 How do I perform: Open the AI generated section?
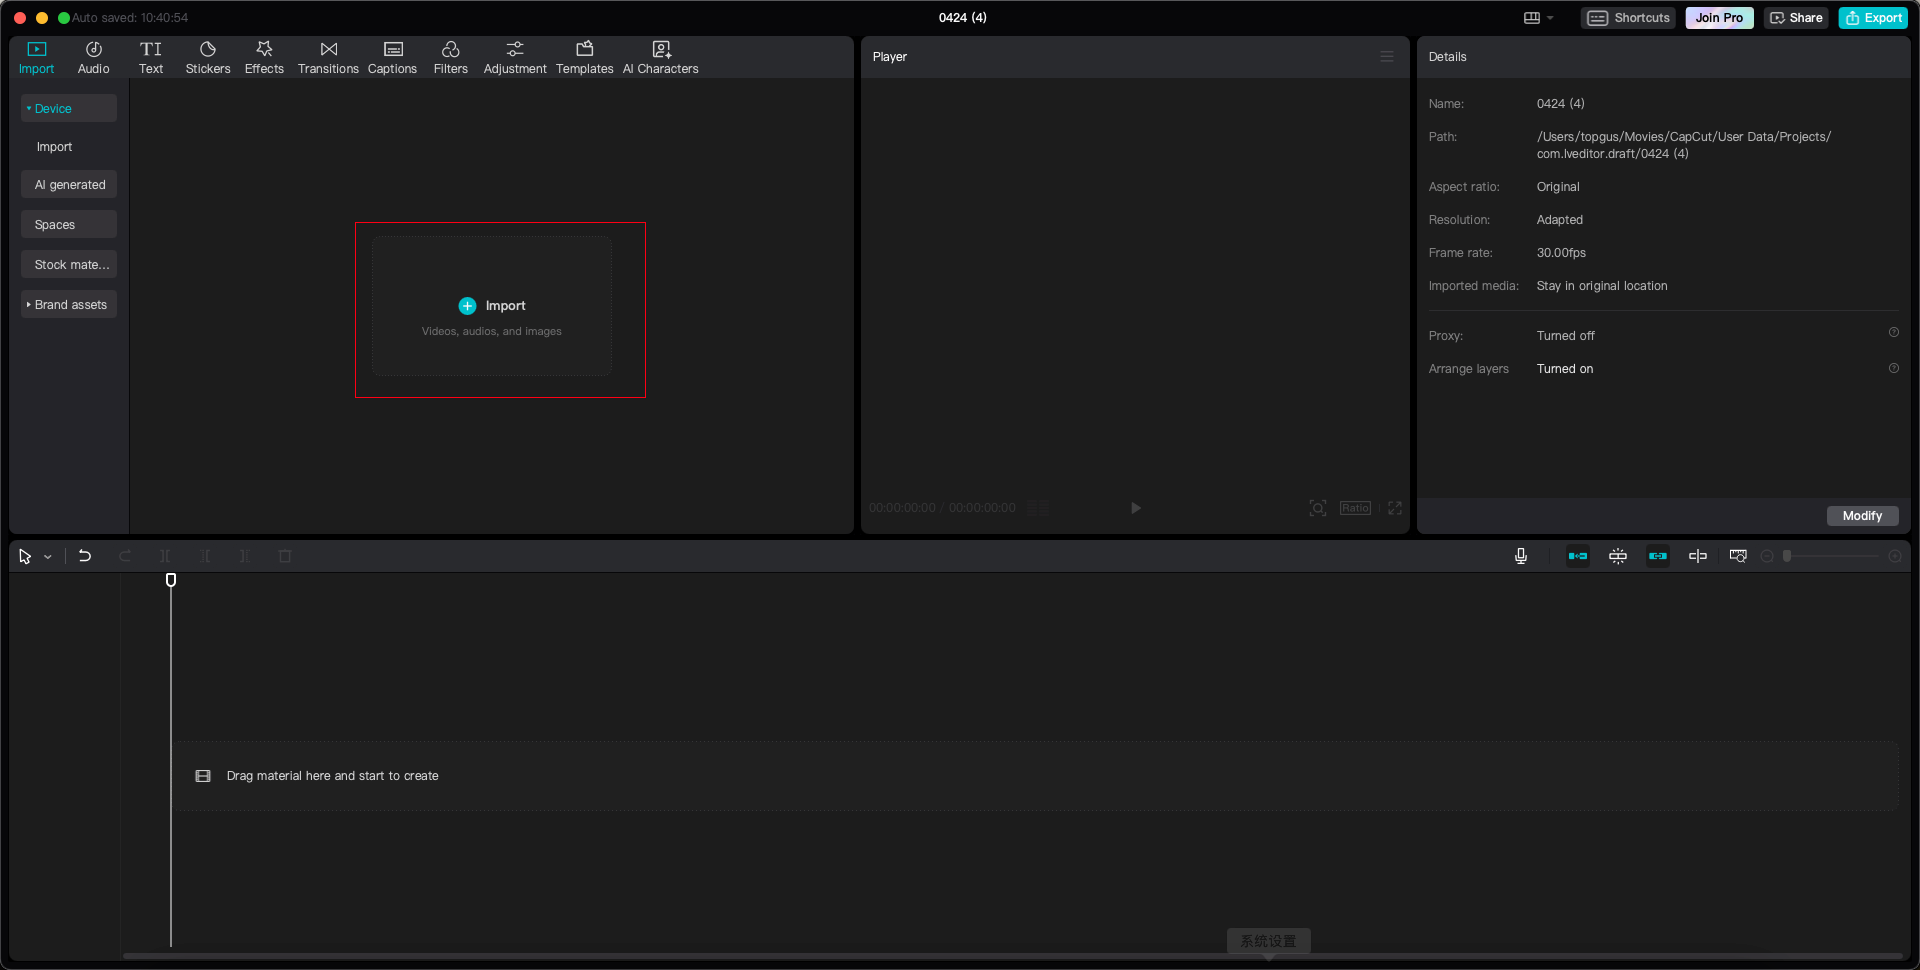(x=69, y=184)
